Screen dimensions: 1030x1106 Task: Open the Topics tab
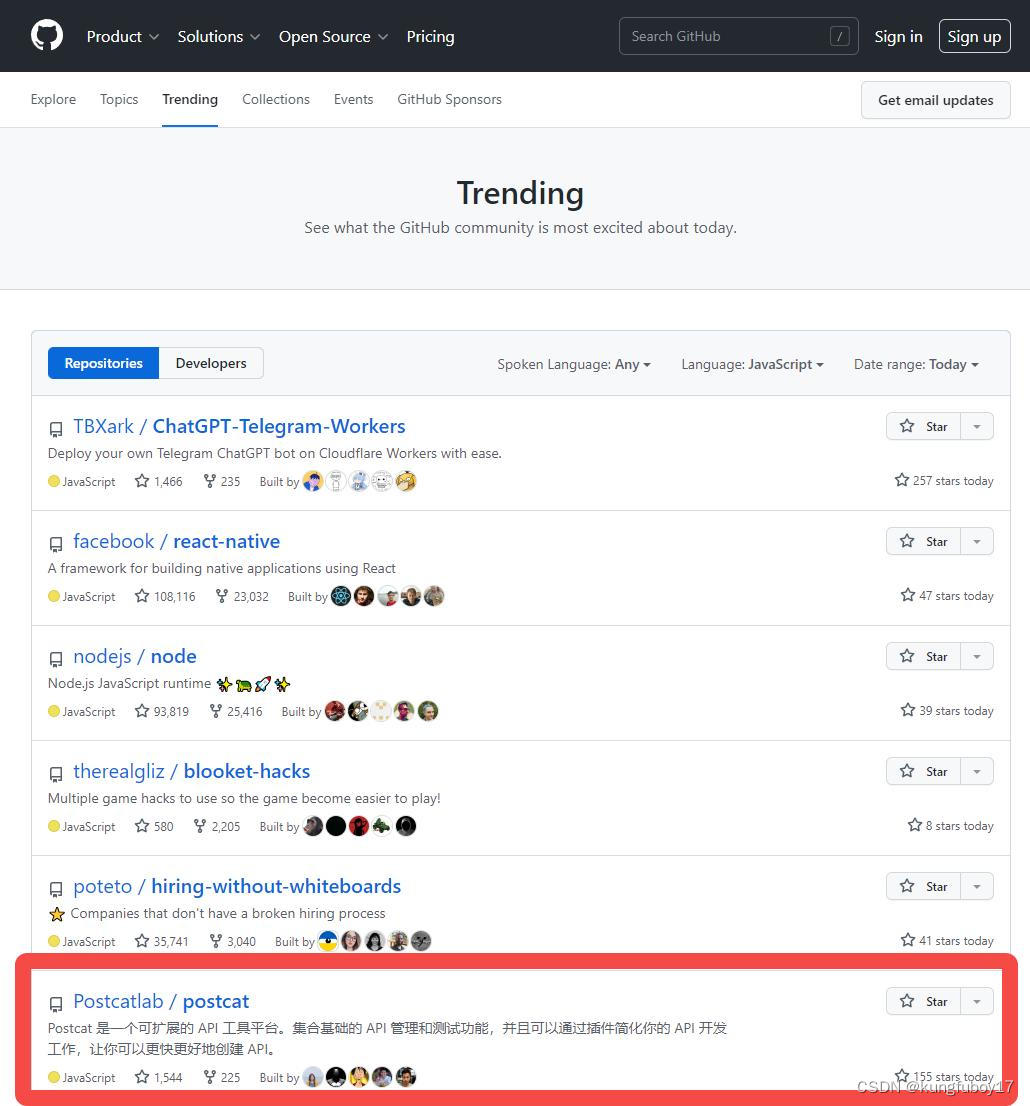pyautogui.click(x=119, y=99)
